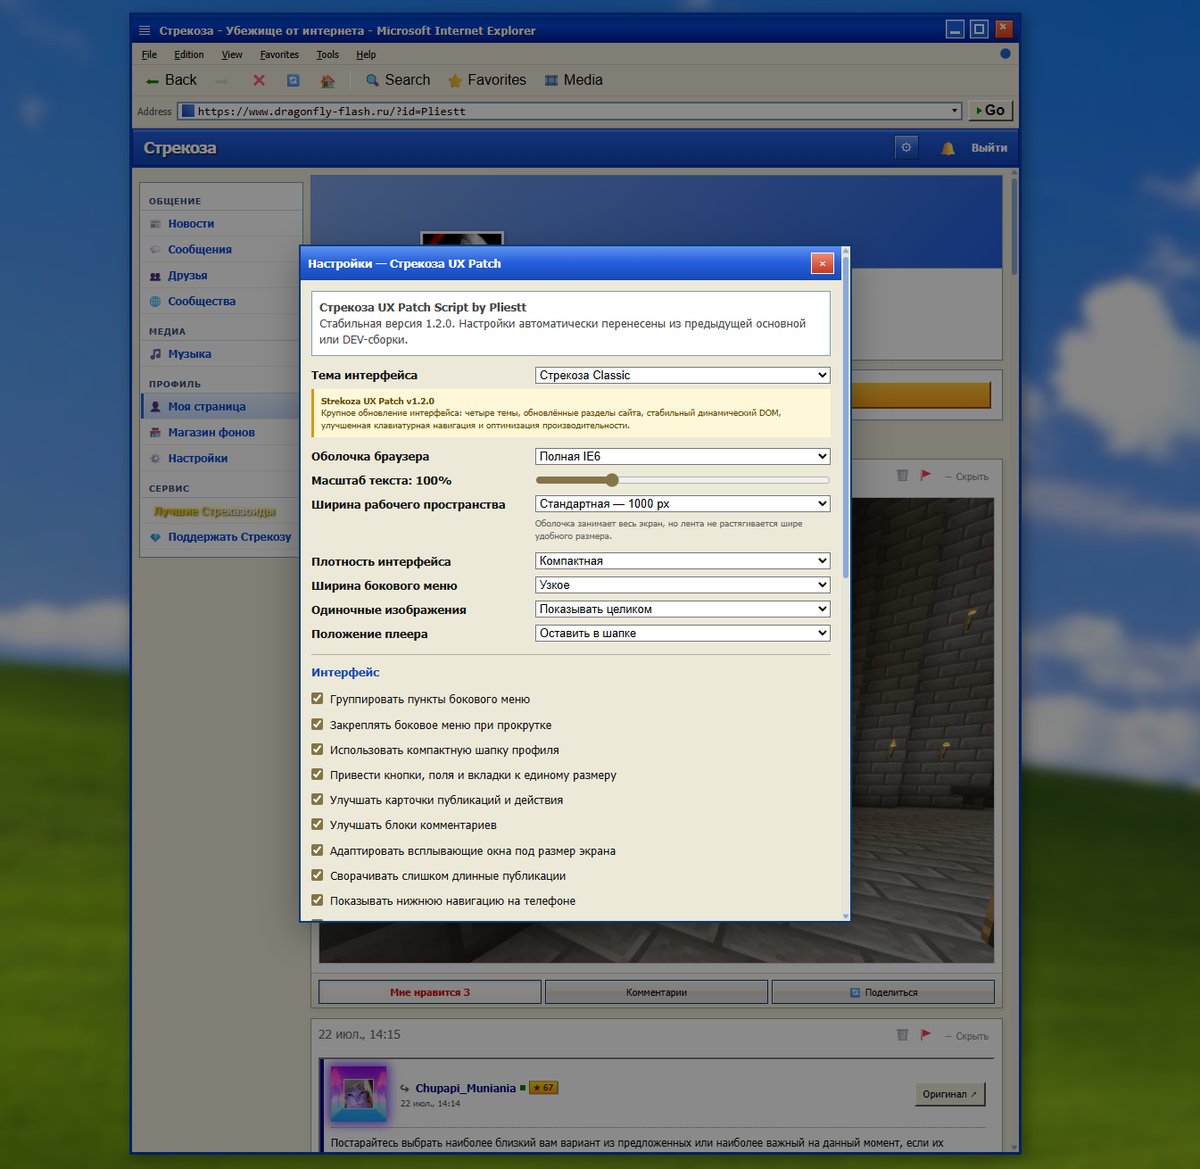The height and width of the screenshot is (1169, 1200).
Task: Click the Back arrow icon in toolbar
Action: (152, 81)
